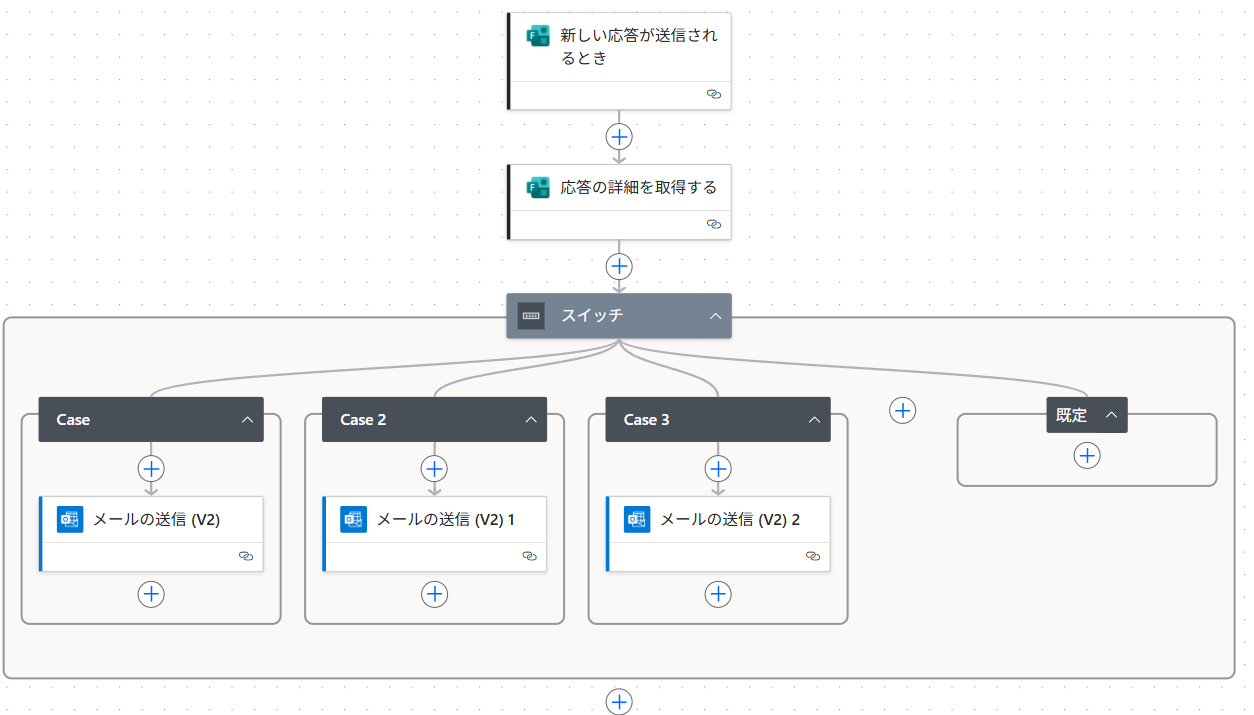Click the connection link icon on the trigger card
The image size is (1254, 715).
click(x=713, y=94)
